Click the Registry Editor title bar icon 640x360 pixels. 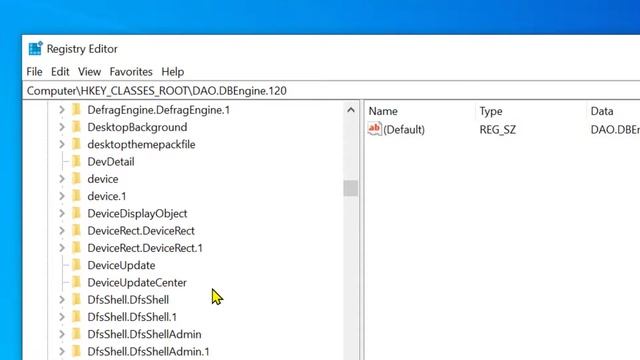point(36,49)
